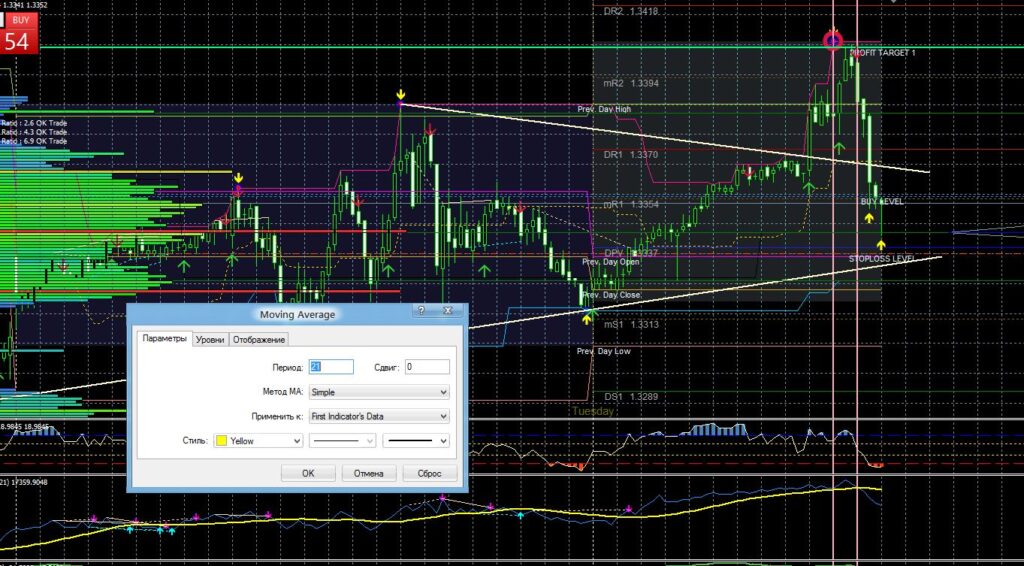Open the thin line style dropdown

[x=342, y=441]
